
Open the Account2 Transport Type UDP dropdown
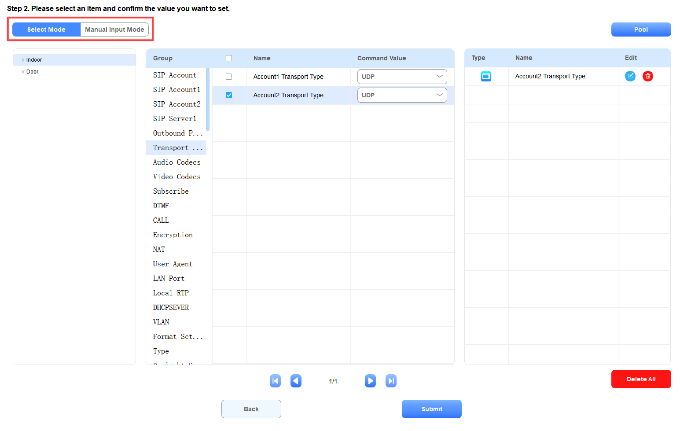[x=401, y=95]
